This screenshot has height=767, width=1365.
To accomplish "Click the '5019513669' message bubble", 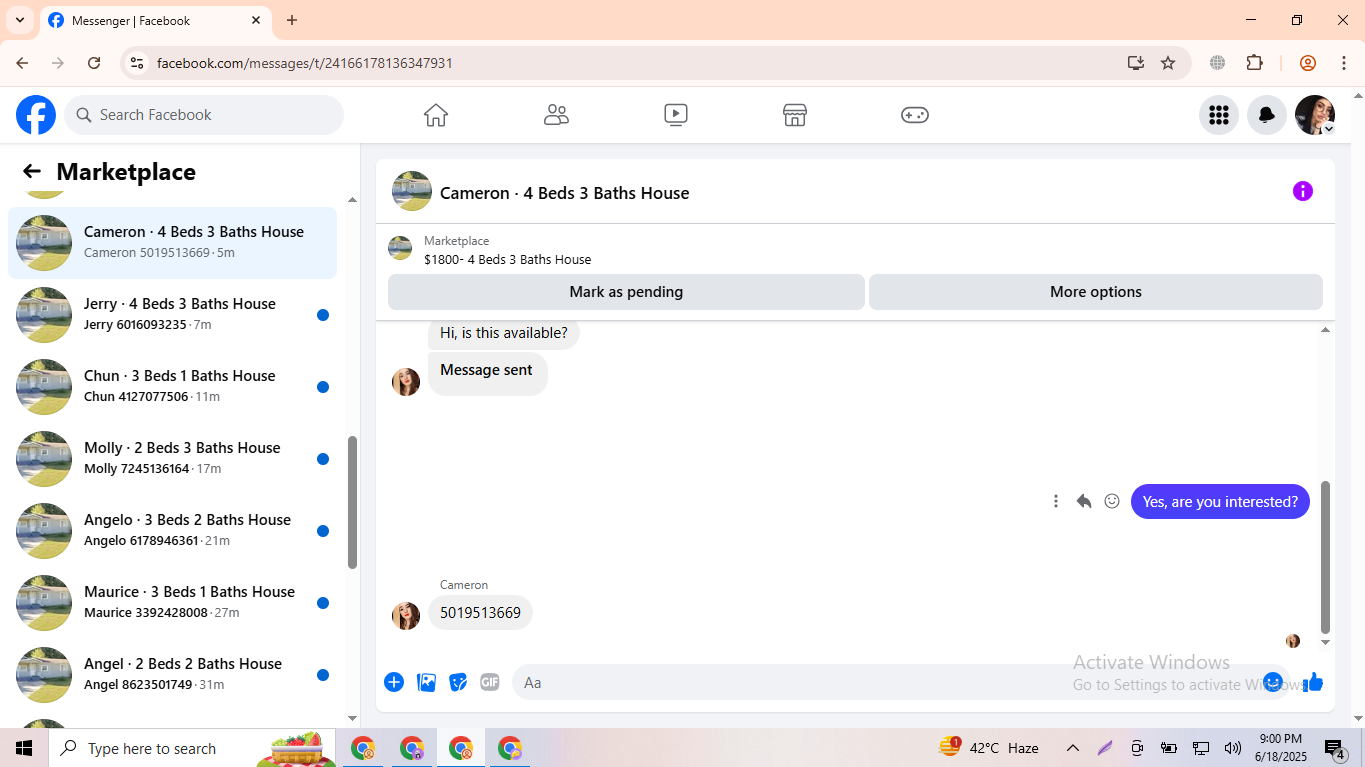I will click(x=480, y=613).
